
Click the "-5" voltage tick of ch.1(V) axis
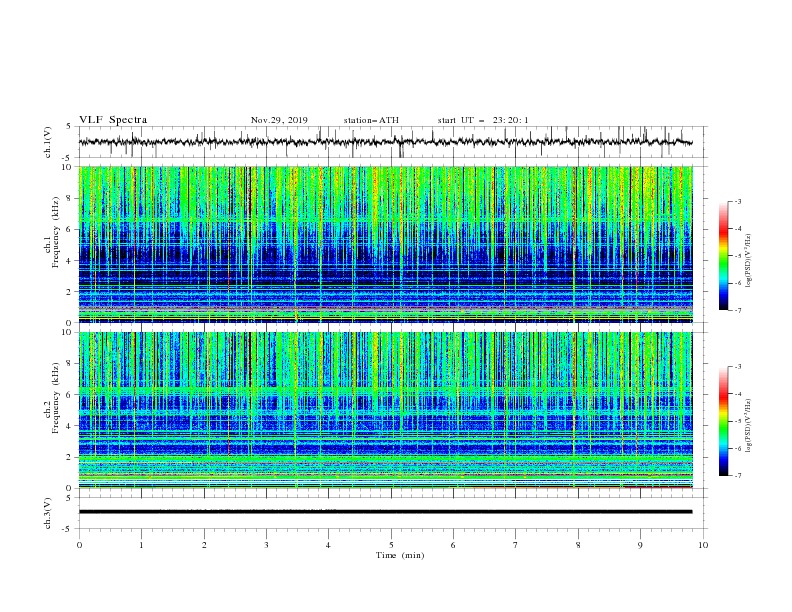click(x=68, y=158)
